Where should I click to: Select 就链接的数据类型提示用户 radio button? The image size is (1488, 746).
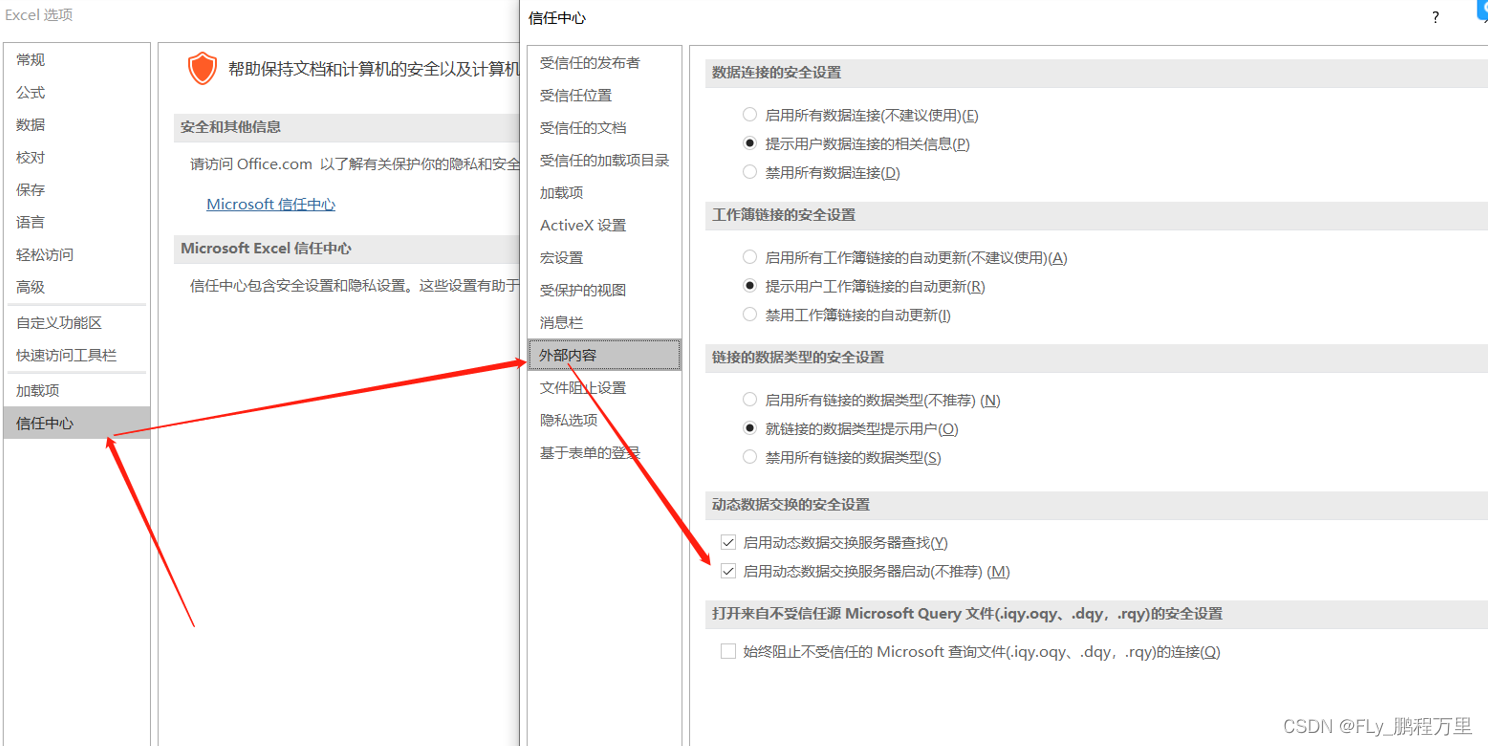pos(750,428)
